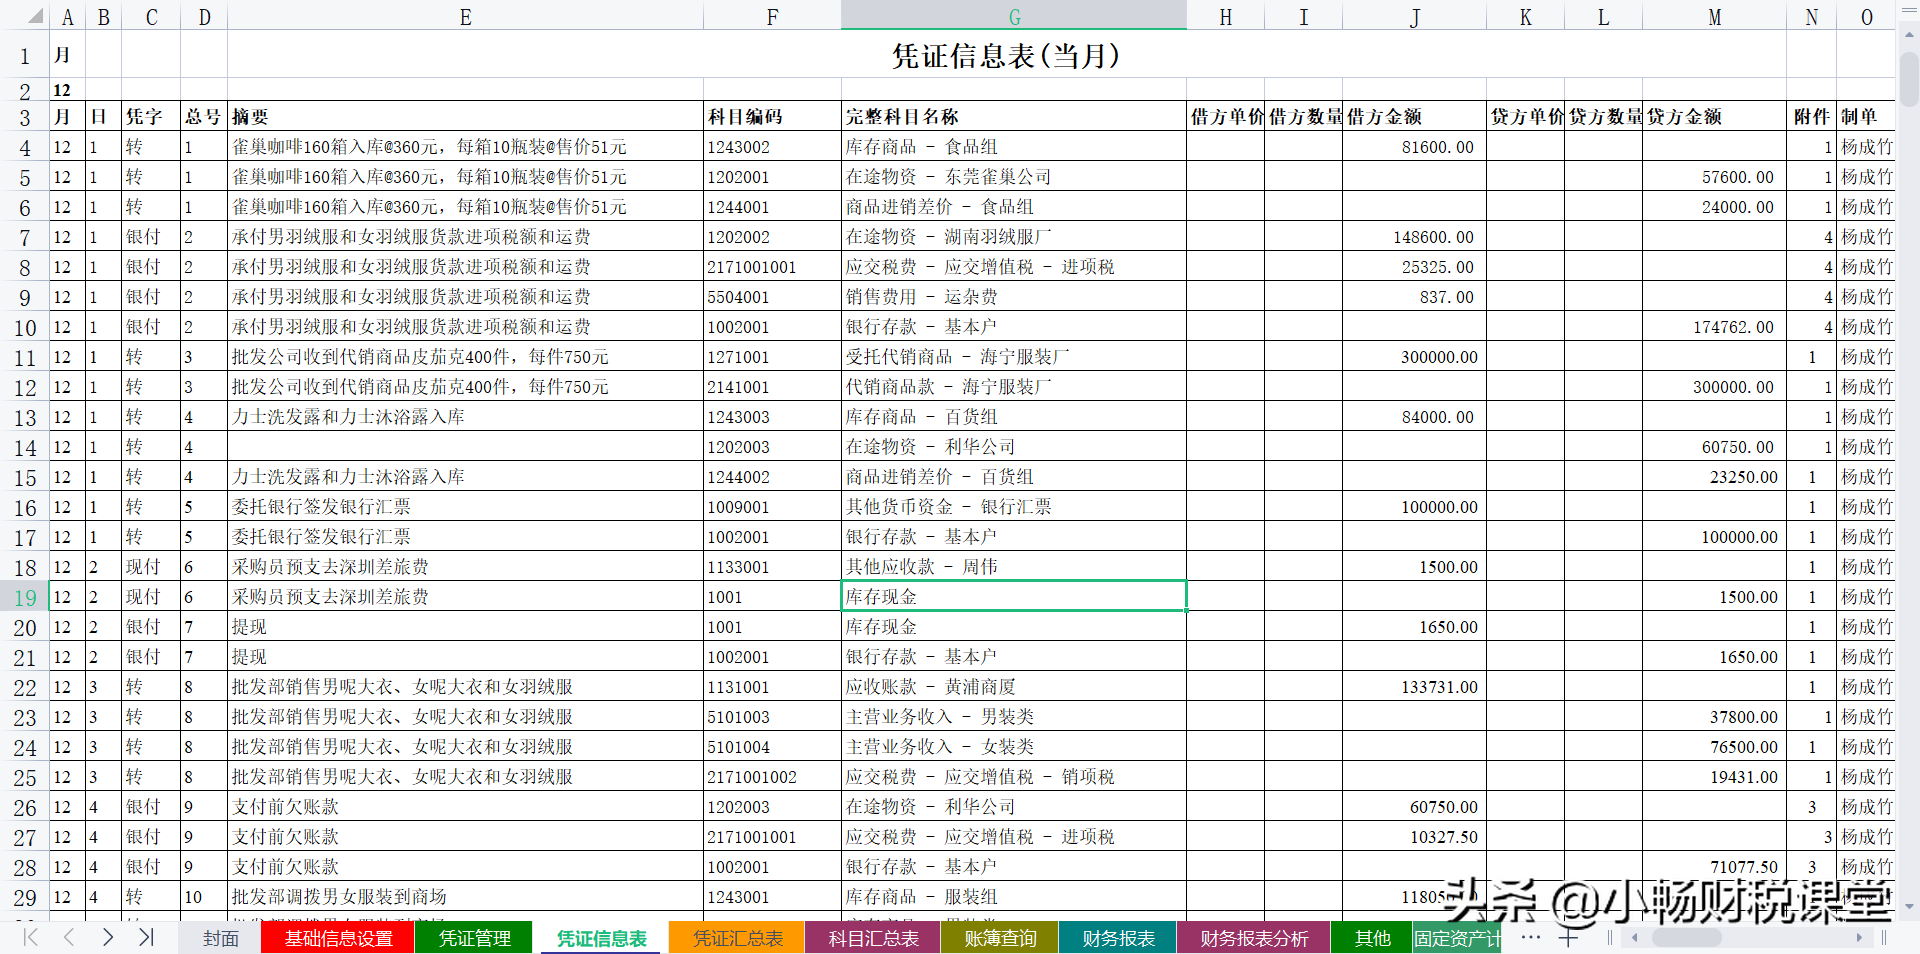Switch to the 科目汇总表 sheet
Image resolution: width=1920 pixels, height=954 pixels.
point(872,938)
